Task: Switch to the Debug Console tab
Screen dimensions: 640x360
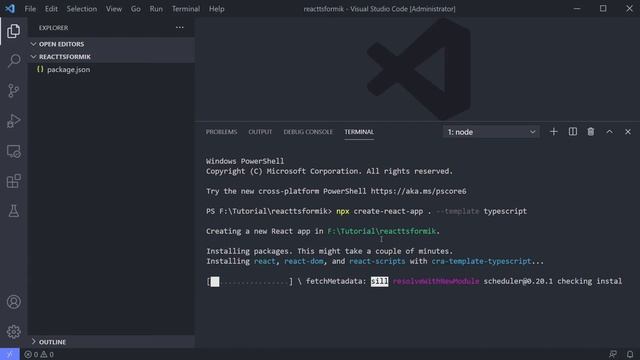Action: [308, 132]
